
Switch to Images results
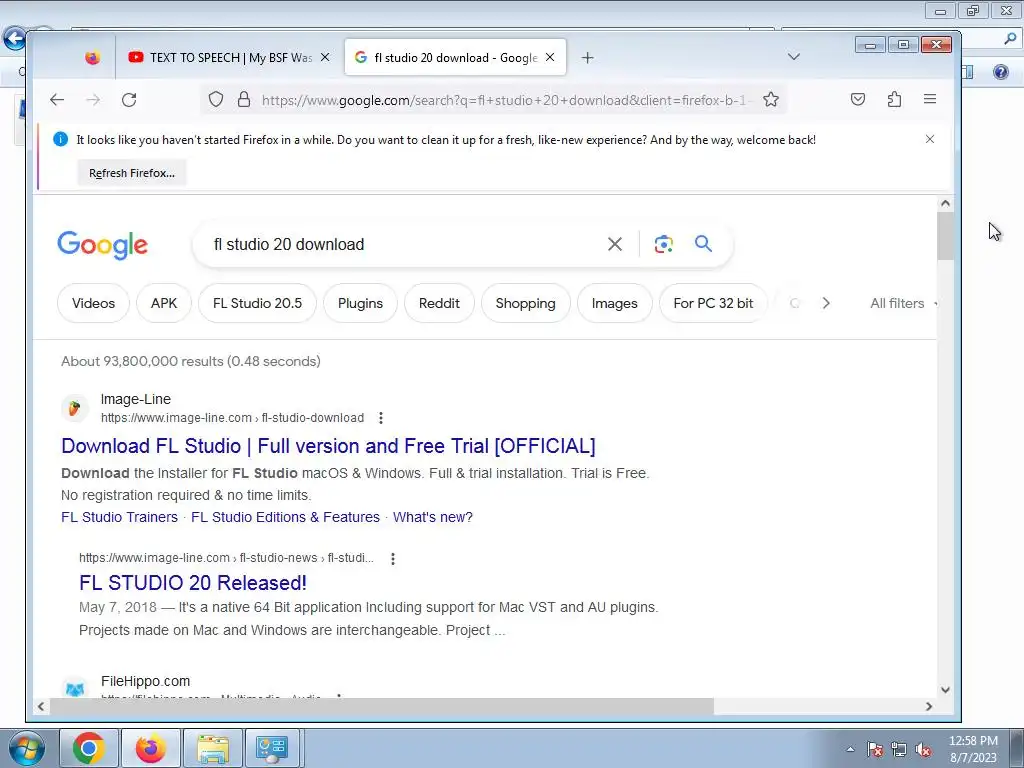(x=615, y=303)
